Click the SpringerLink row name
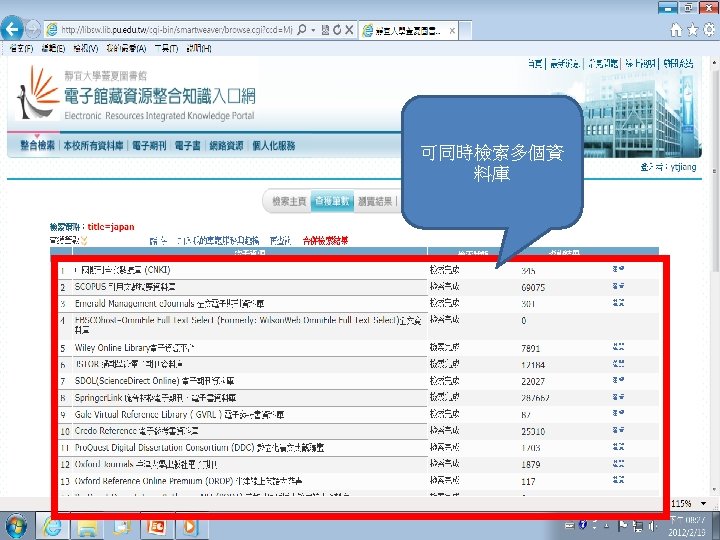The height and width of the screenshot is (540, 720). (155, 398)
